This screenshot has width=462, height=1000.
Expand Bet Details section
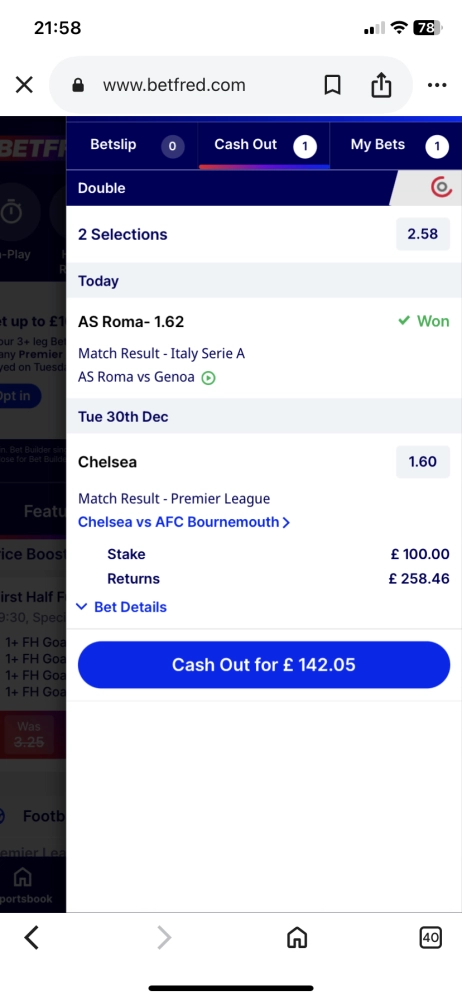click(x=121, y=607)
